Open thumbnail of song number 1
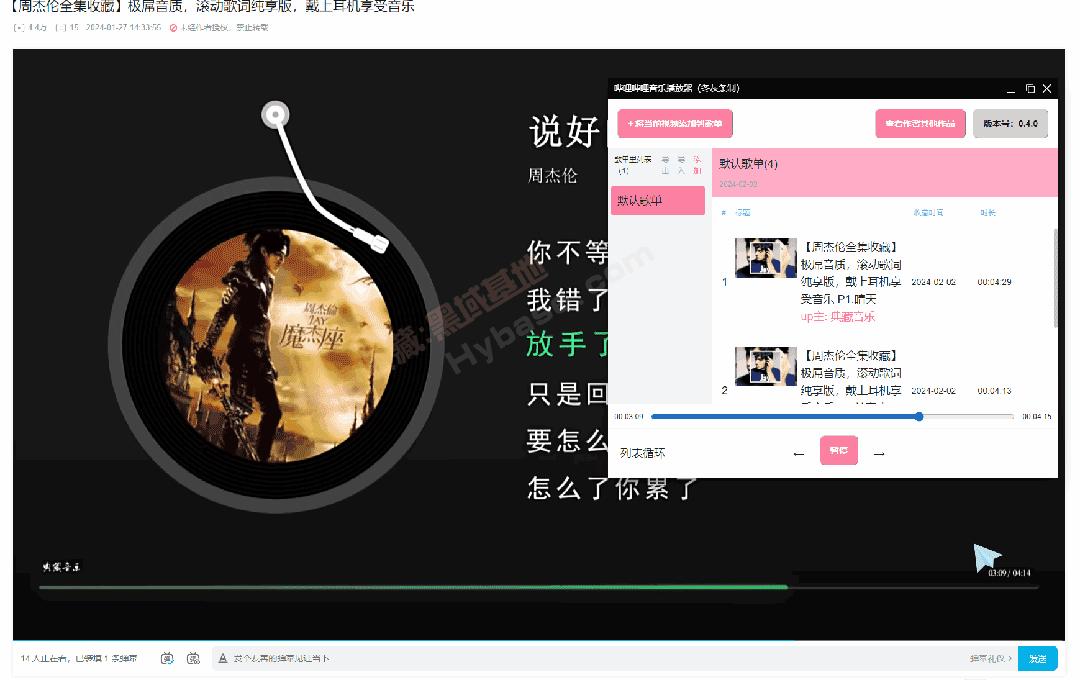 [x=766, y=258]
